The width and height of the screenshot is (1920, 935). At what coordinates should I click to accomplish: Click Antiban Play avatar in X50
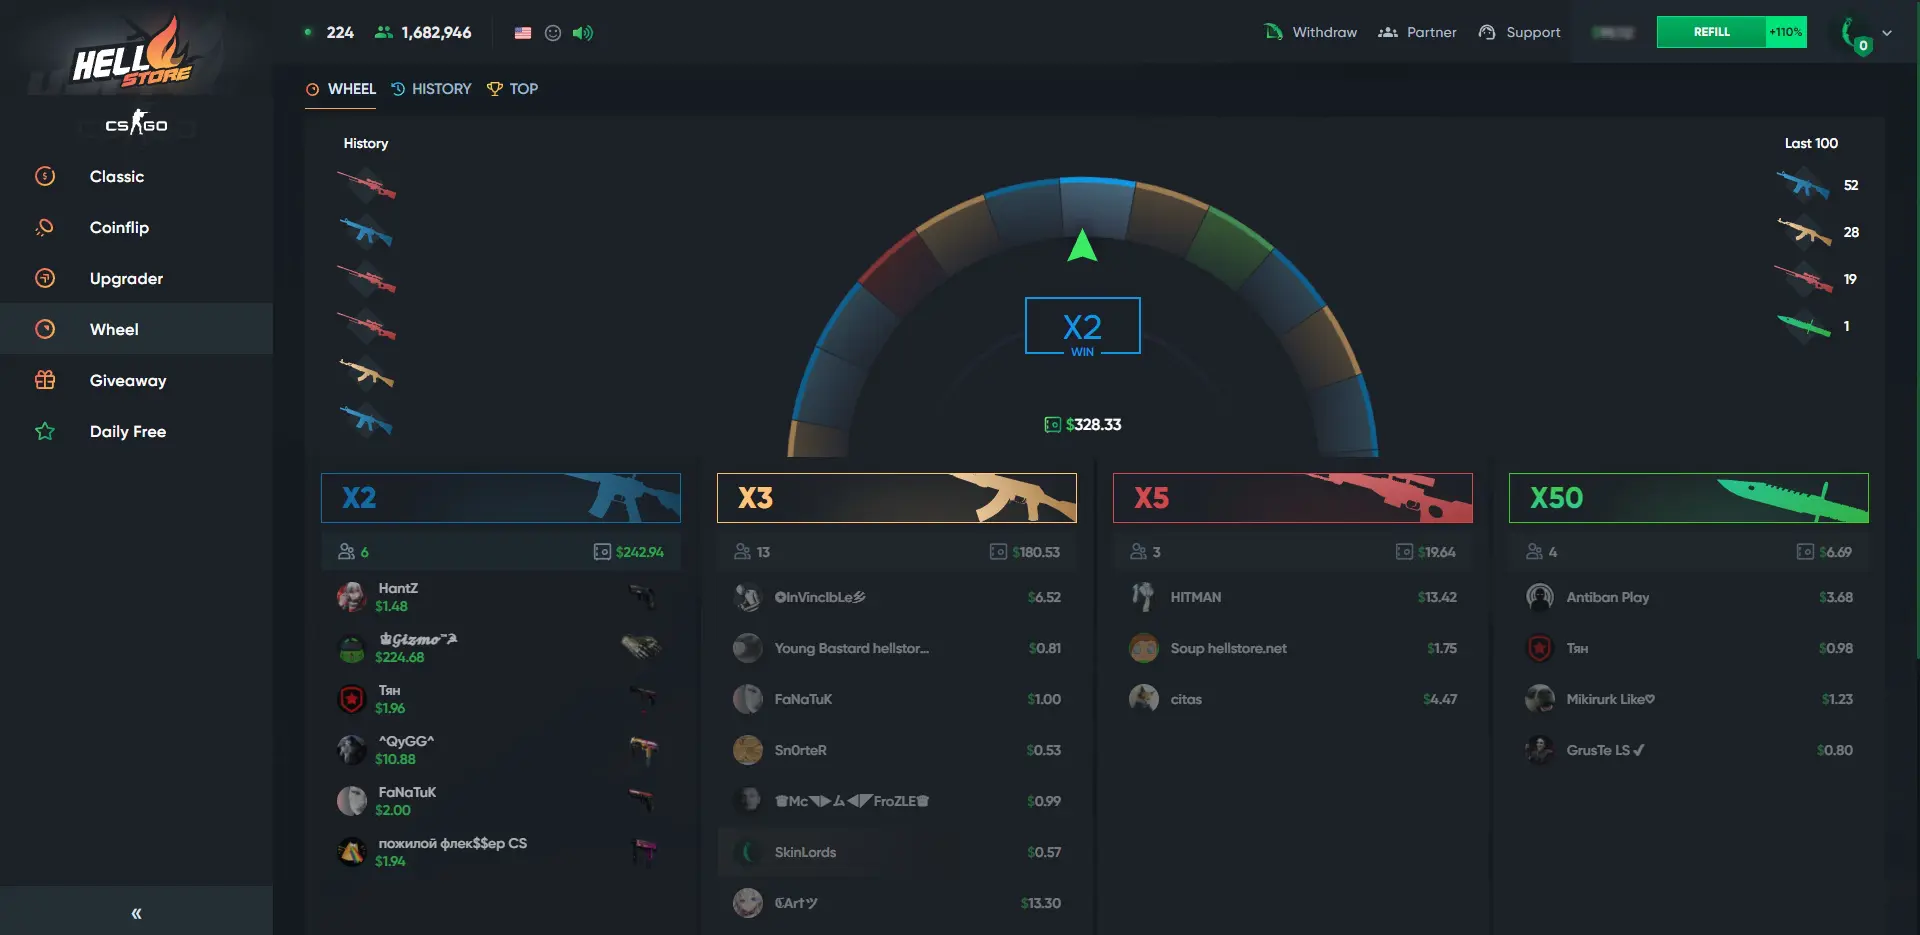(x=1540, y=597)
